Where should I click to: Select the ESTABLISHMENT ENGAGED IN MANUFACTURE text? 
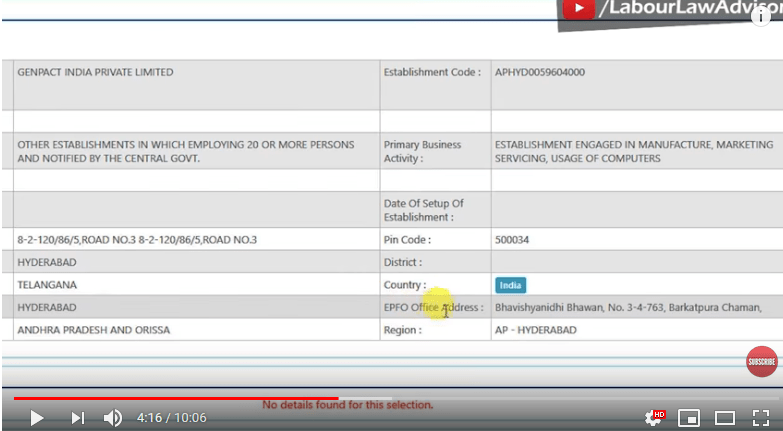[634, 151]
